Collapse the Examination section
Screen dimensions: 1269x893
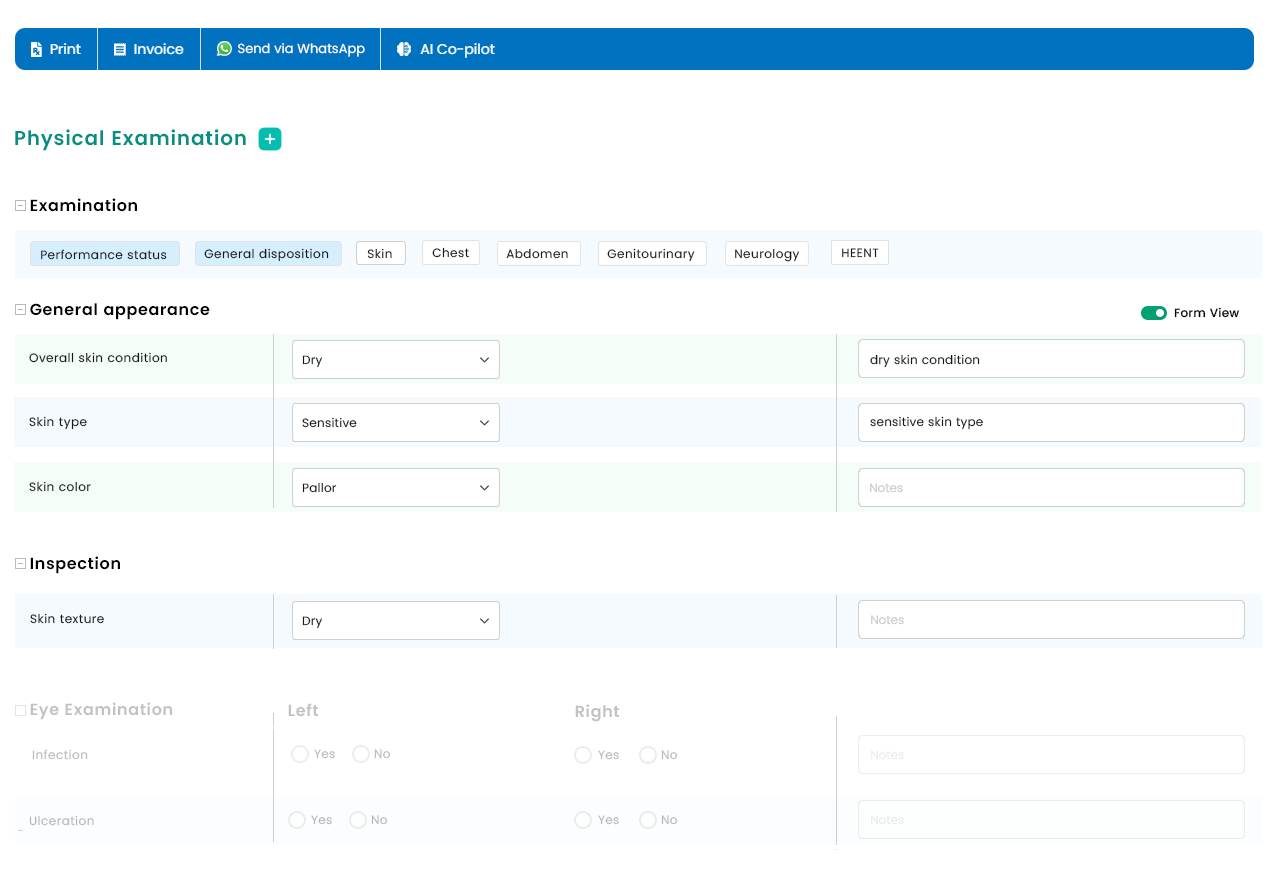(x=20, y=205)
